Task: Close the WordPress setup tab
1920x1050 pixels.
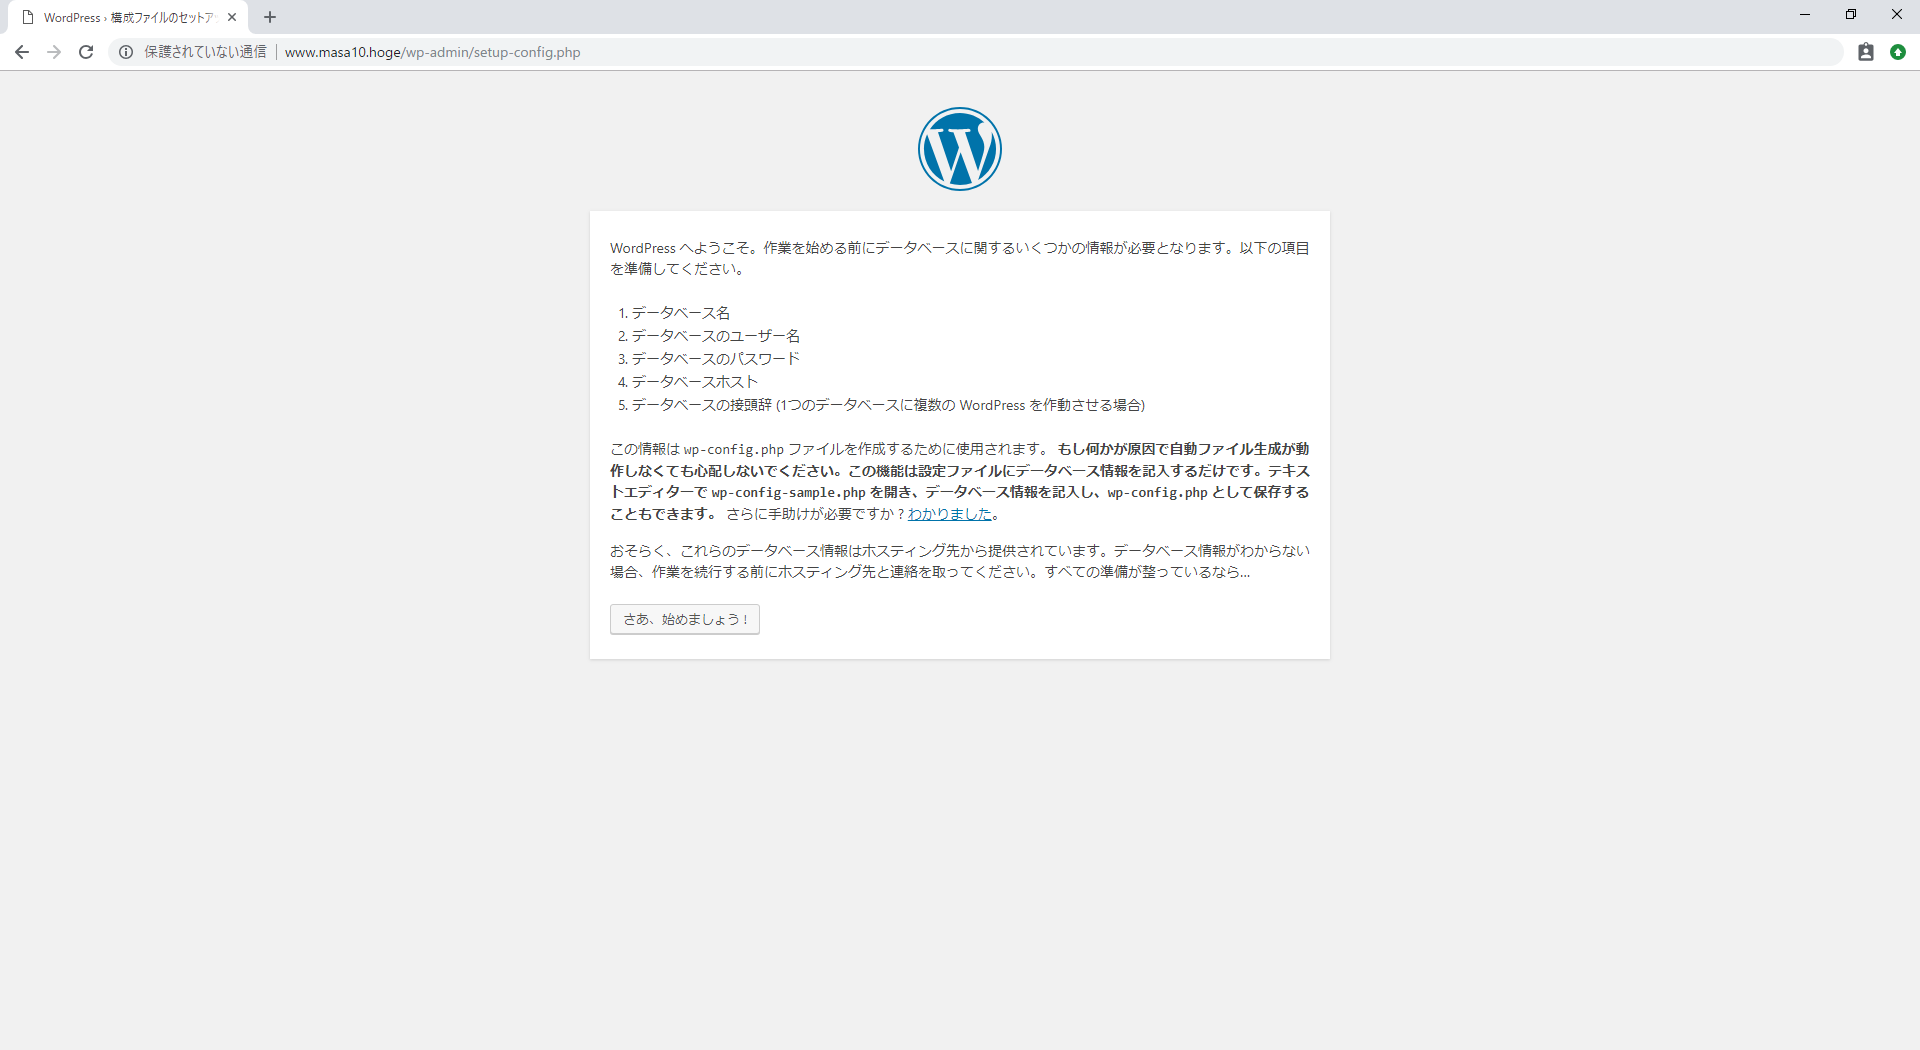Action: [232, 17]
